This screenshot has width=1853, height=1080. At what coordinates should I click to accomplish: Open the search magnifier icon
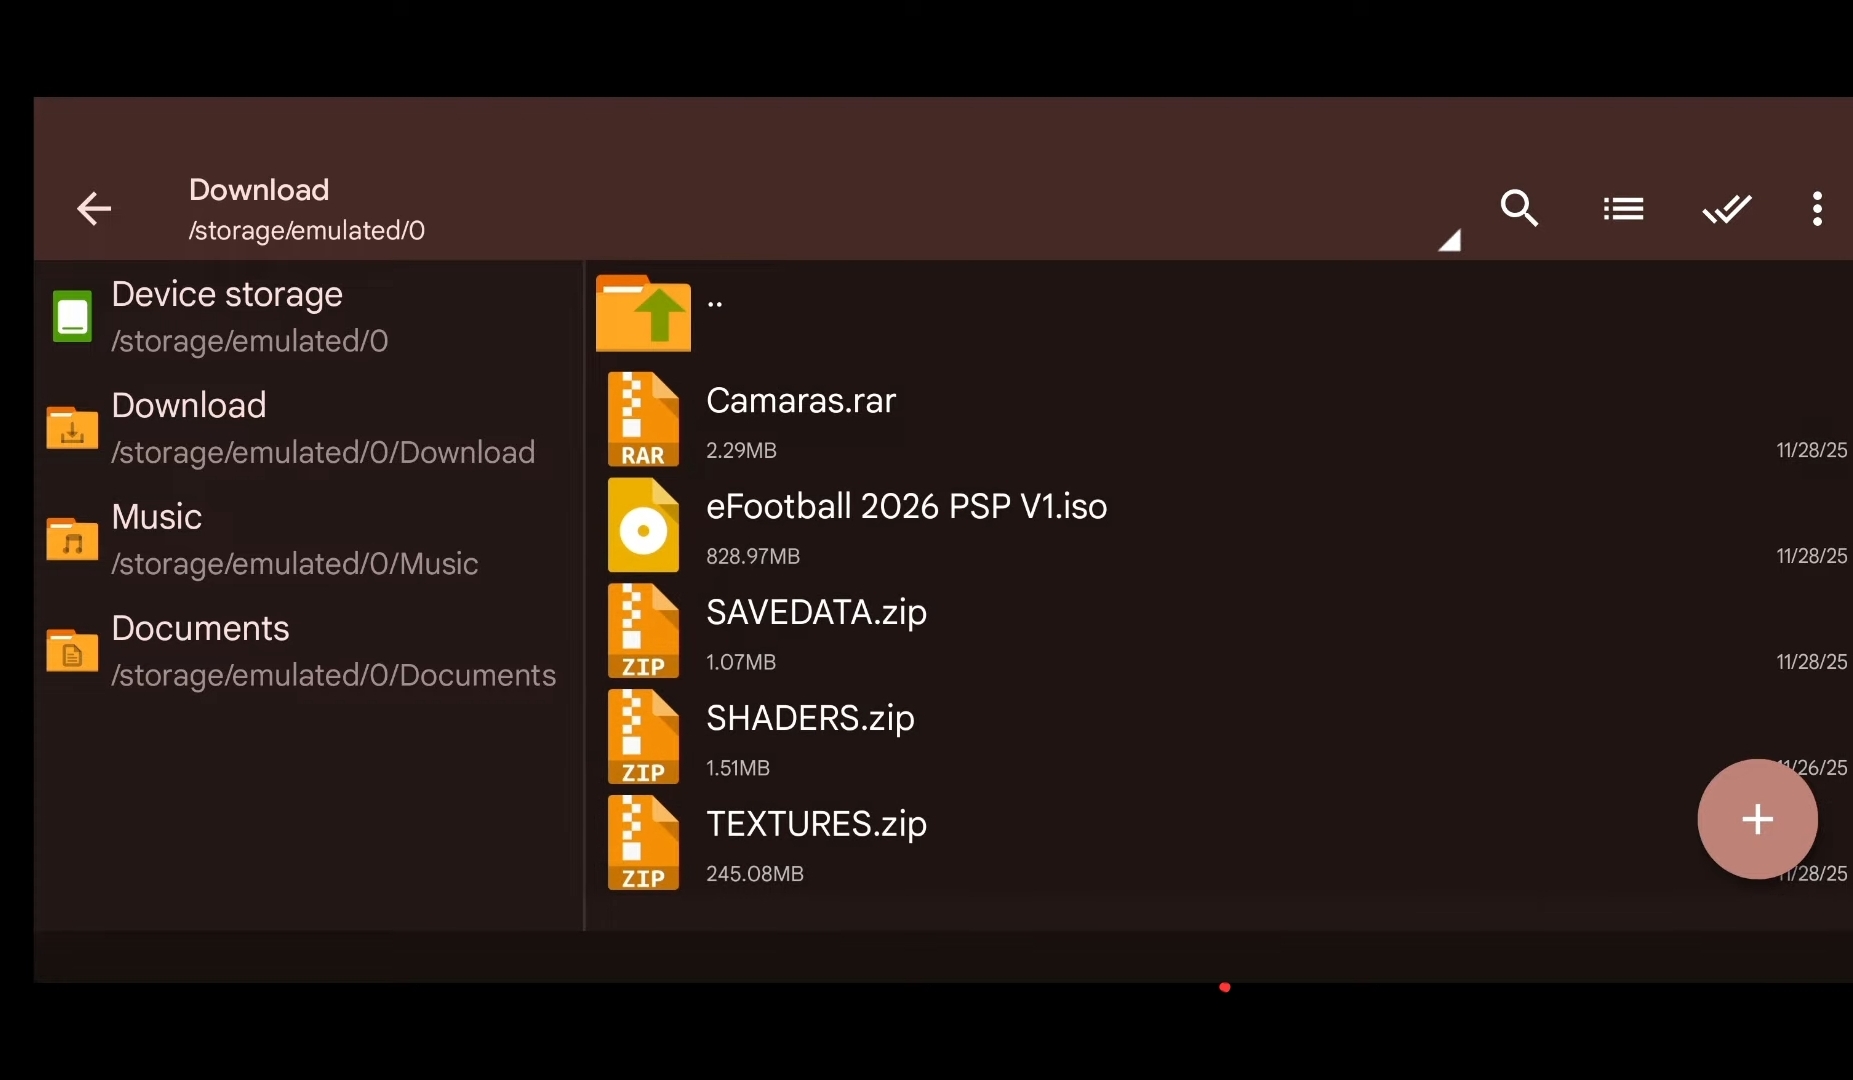pyautogui.click(x=1519, y=209)
